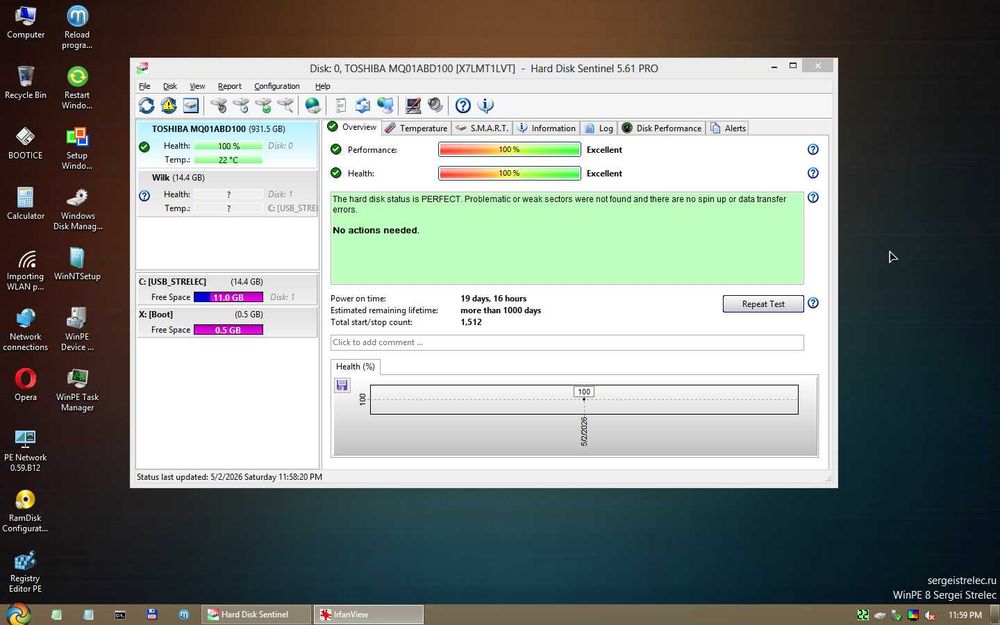Click the IrfanView taskbar button
Viewport: 1000px width, 625px height.
369,615
